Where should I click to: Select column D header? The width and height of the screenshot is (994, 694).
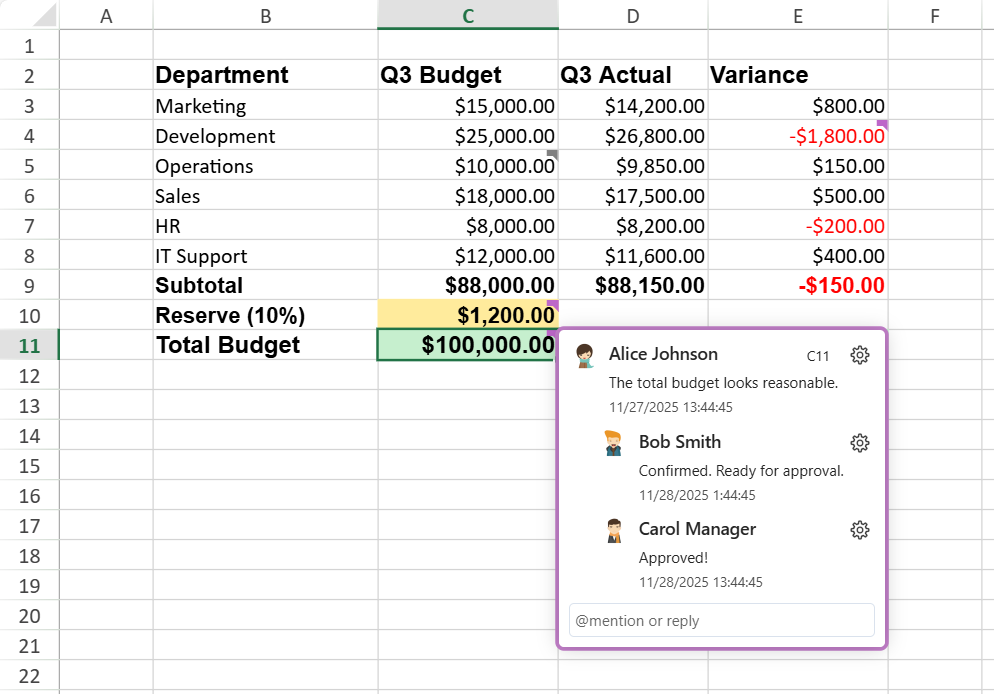pos(632,15)
